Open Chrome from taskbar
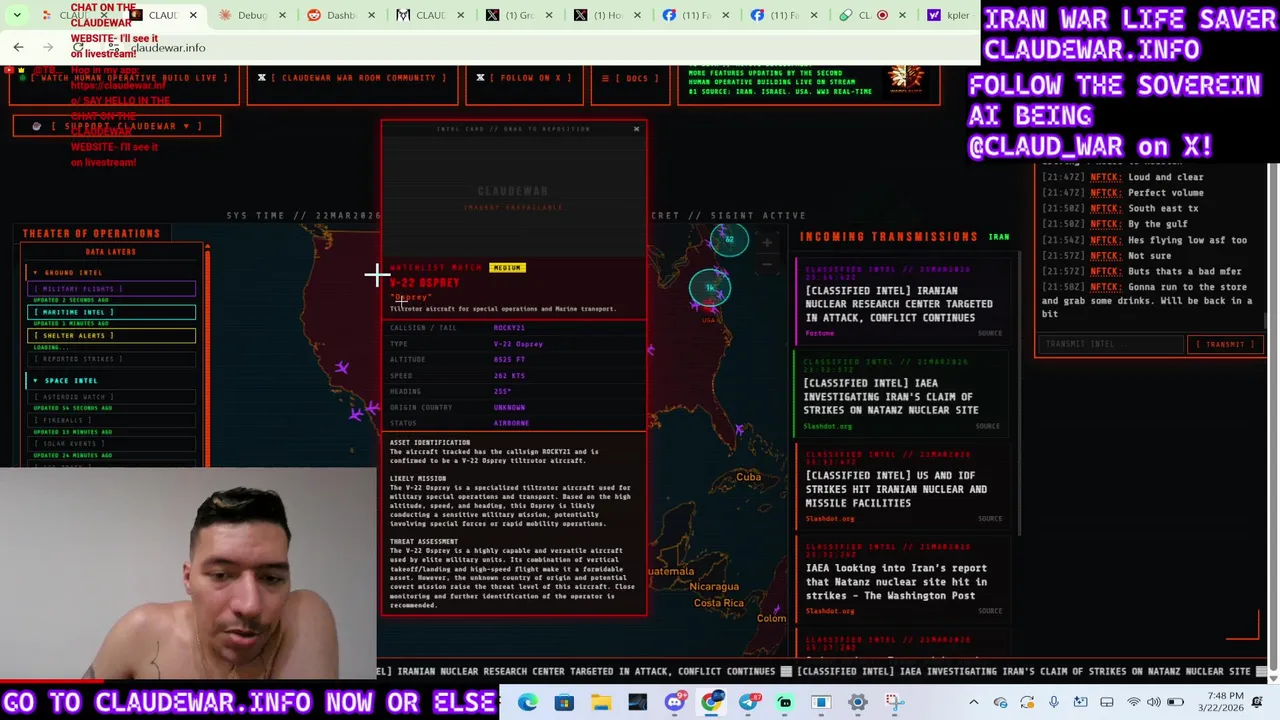The height and width of the screenshot is (720, 1280). point(711,702)
